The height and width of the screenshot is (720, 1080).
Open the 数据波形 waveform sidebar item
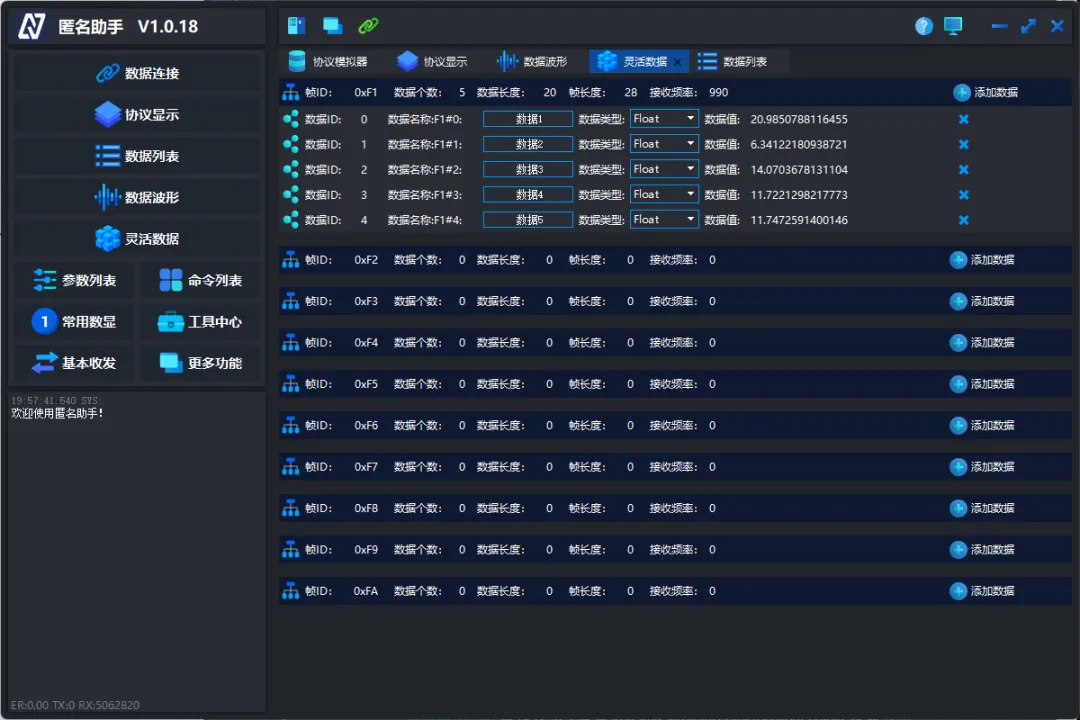coord(137,197)
